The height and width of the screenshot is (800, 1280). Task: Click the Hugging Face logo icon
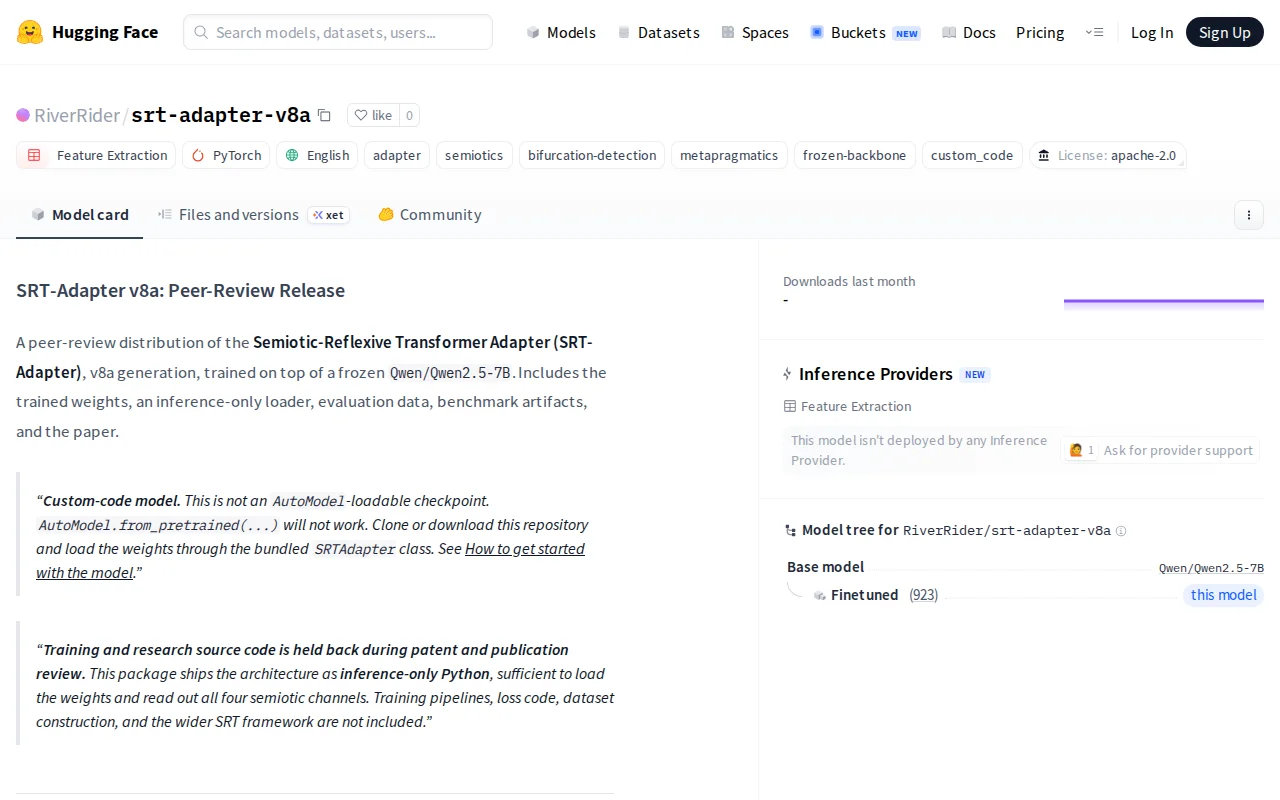(30, 32)
